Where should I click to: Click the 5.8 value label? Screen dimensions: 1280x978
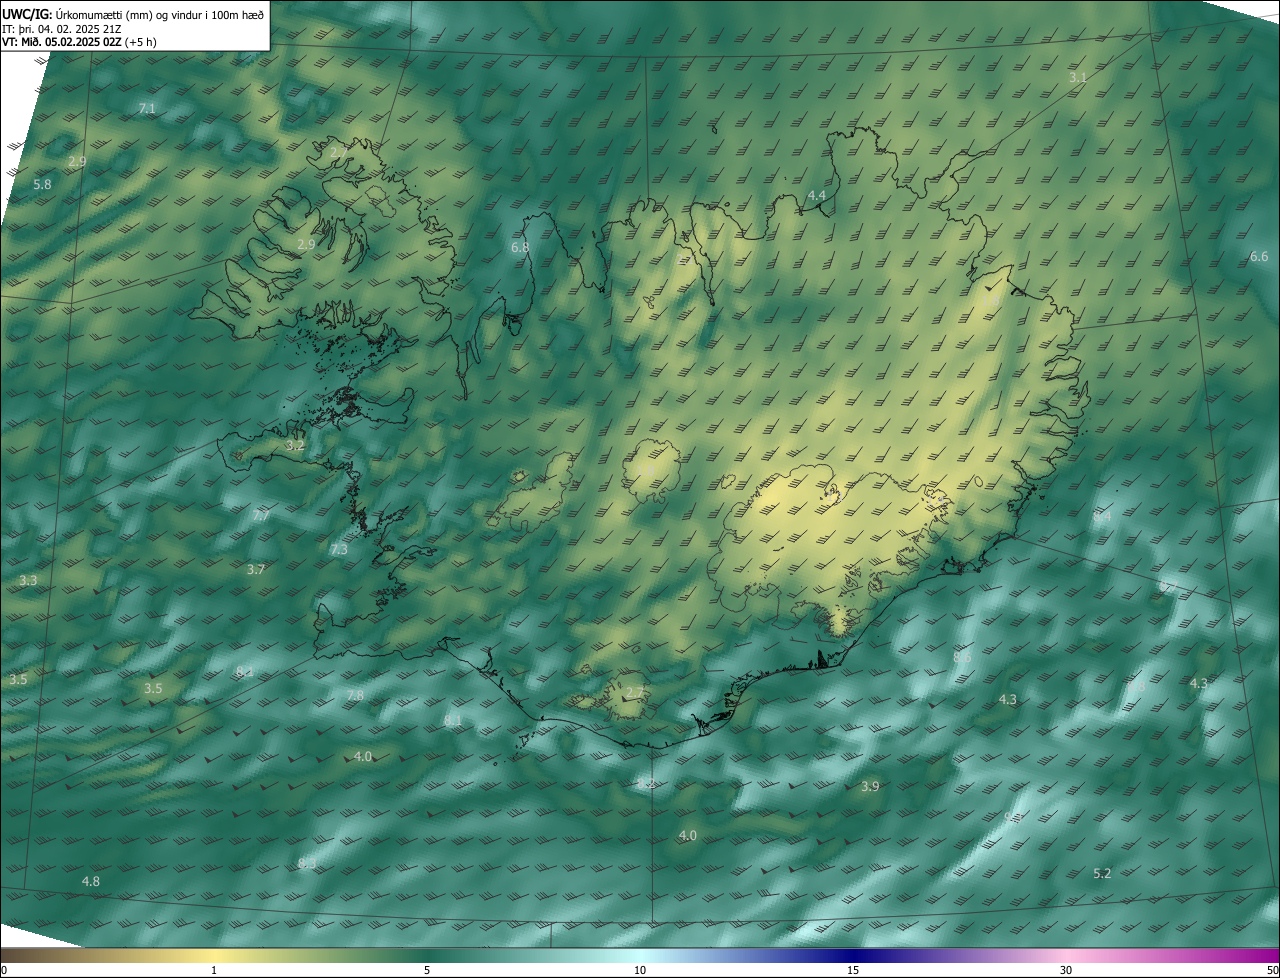click(x=42, y=184)
